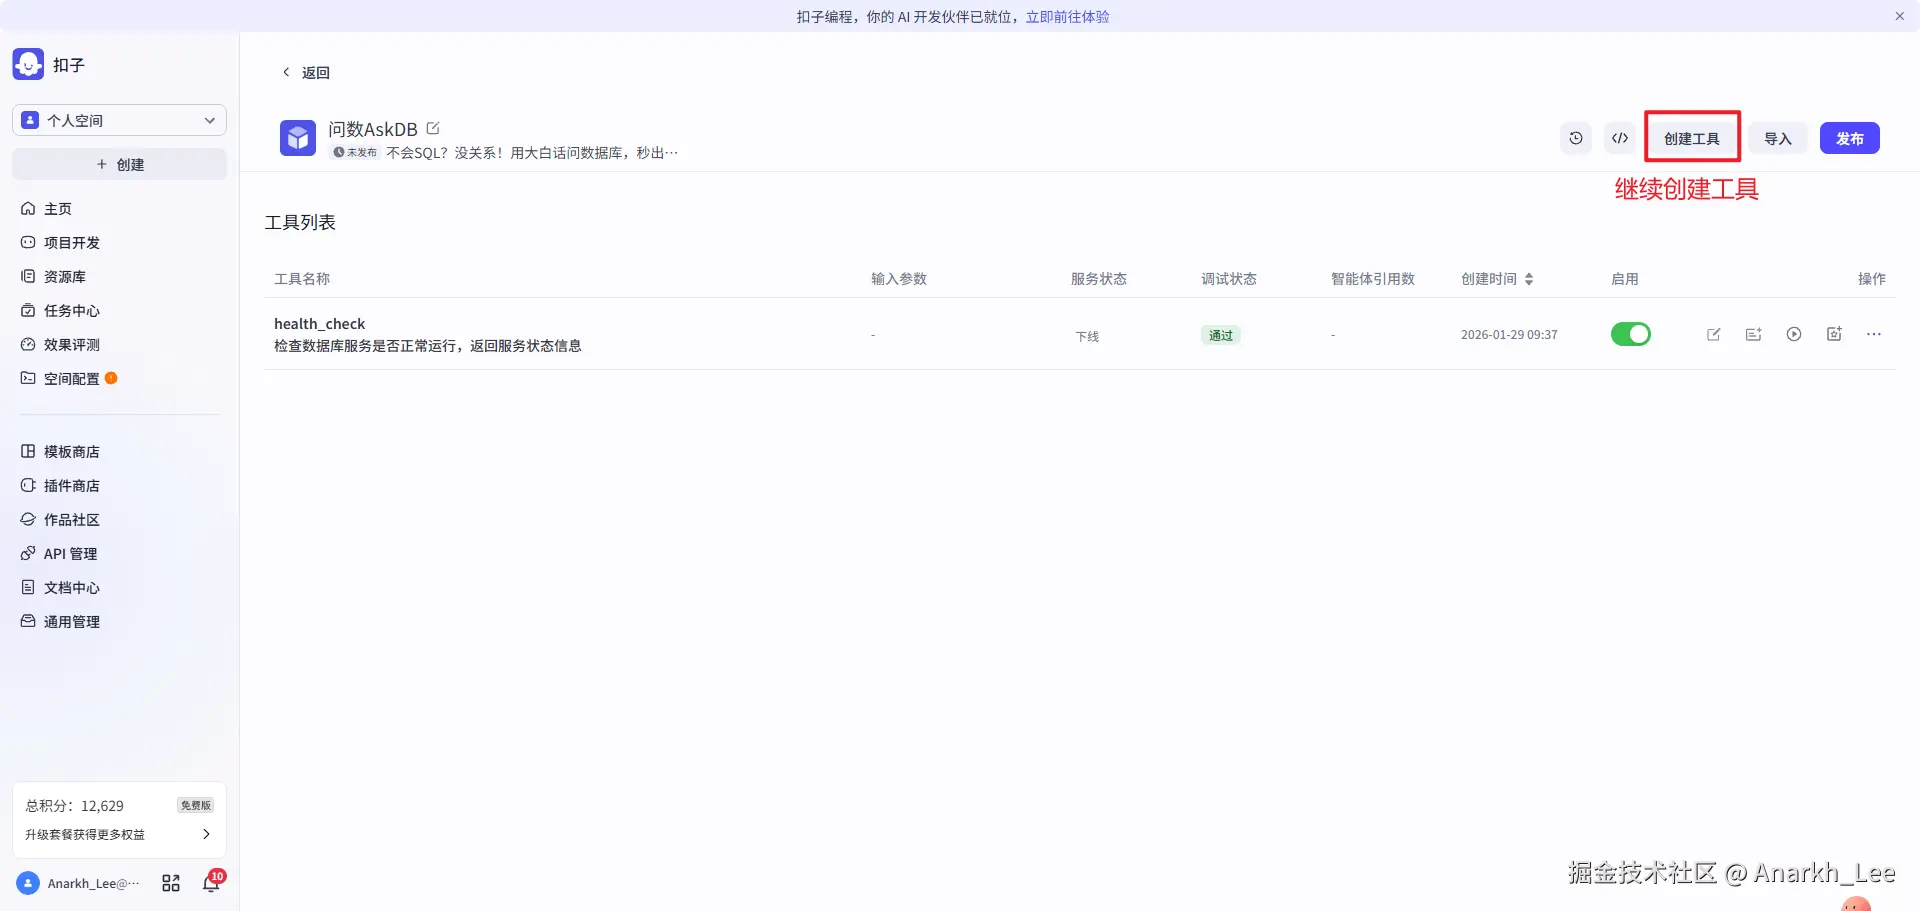1920x911 pixels.
Task: Click the 调试状态 column header
Action: point(1229,279)
